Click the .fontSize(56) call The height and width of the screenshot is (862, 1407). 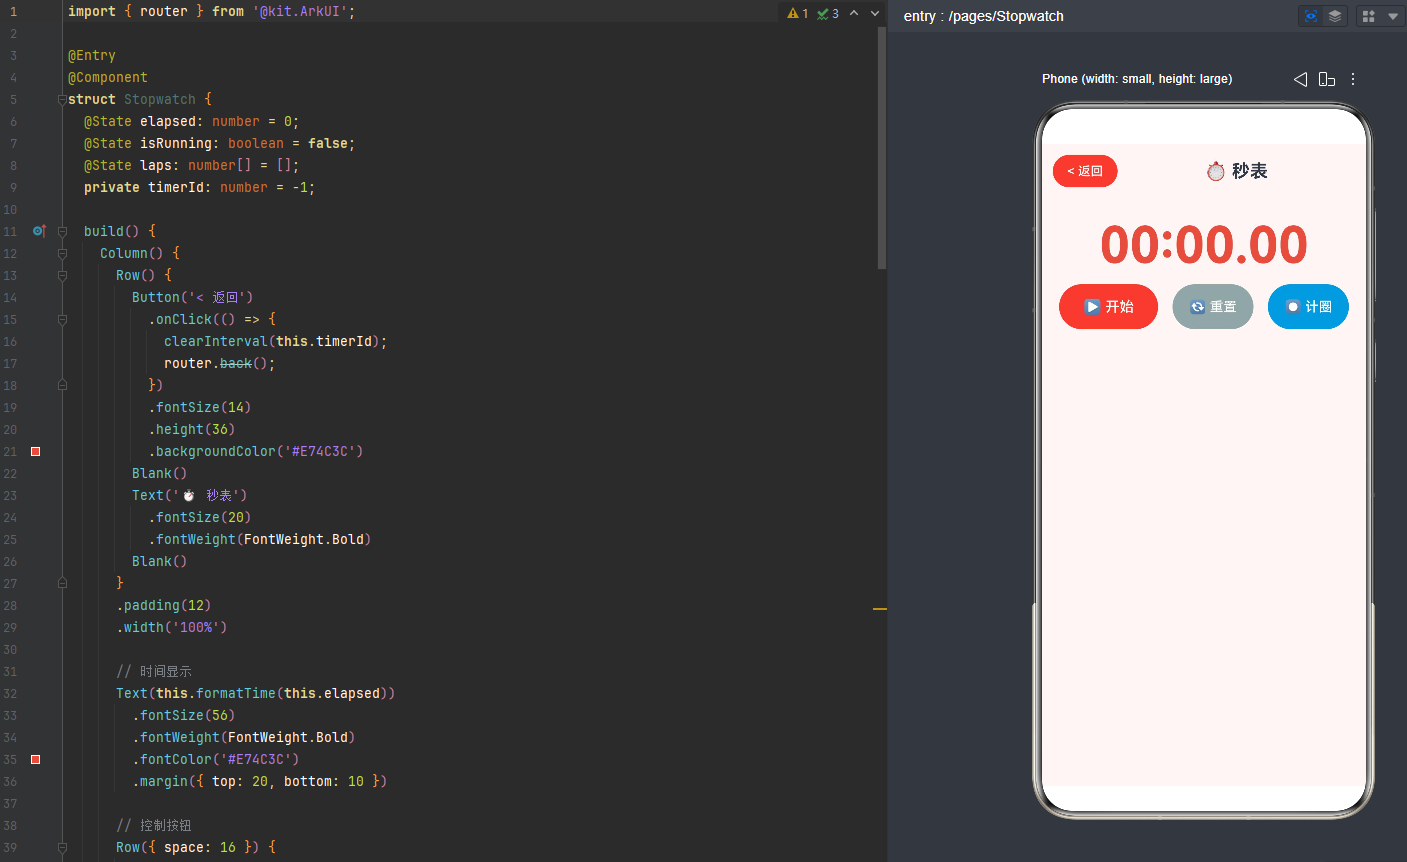(x=184, y=716)
